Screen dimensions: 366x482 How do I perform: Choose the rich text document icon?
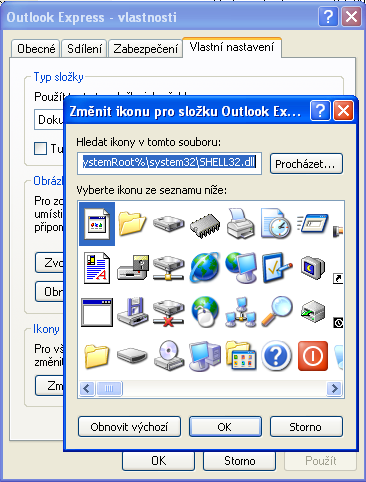[97, 268]
